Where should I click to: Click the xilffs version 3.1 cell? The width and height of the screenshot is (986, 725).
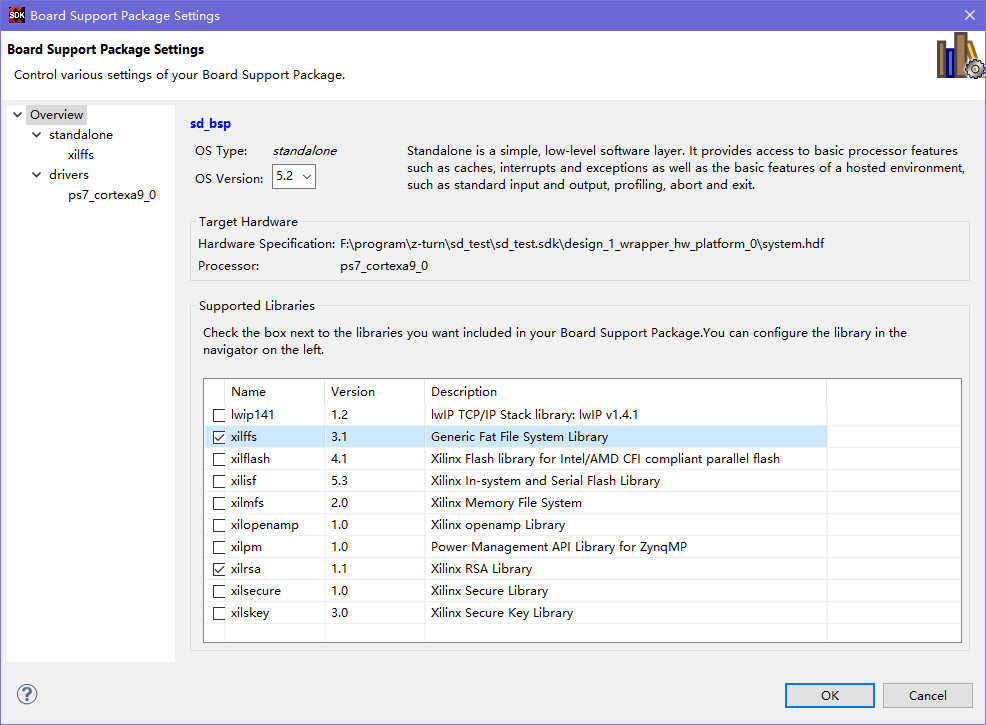[339, 437]
